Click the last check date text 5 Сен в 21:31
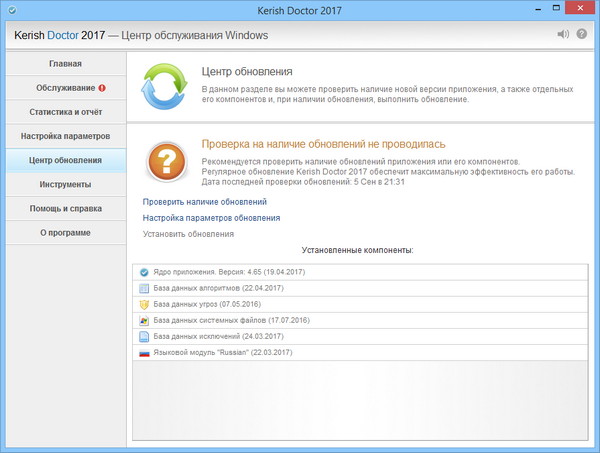 point(379,182)
